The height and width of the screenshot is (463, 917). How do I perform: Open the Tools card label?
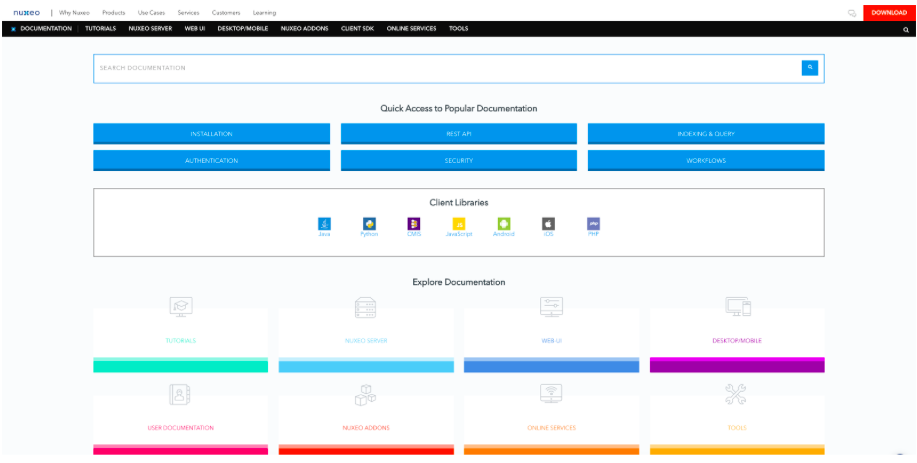pyautogui.click(x=737, y=428)
